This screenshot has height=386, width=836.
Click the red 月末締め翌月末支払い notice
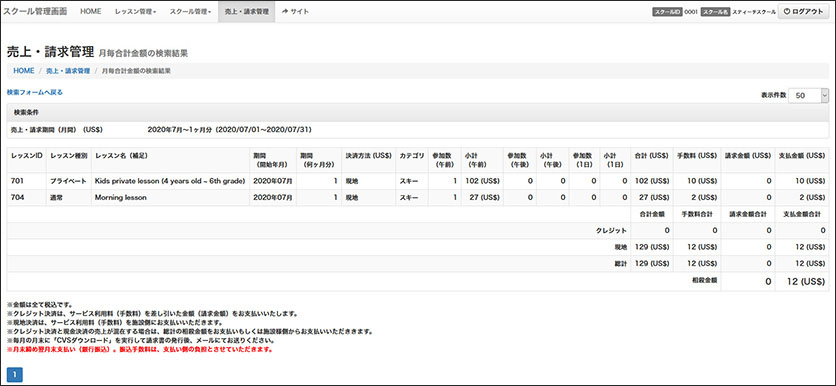(x=140, y=350)
